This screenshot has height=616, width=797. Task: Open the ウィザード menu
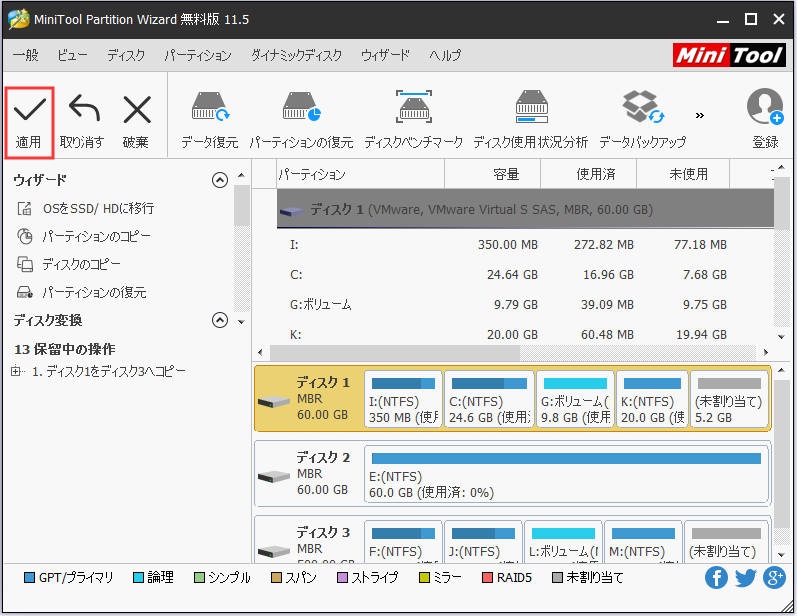tap(385, 55)
